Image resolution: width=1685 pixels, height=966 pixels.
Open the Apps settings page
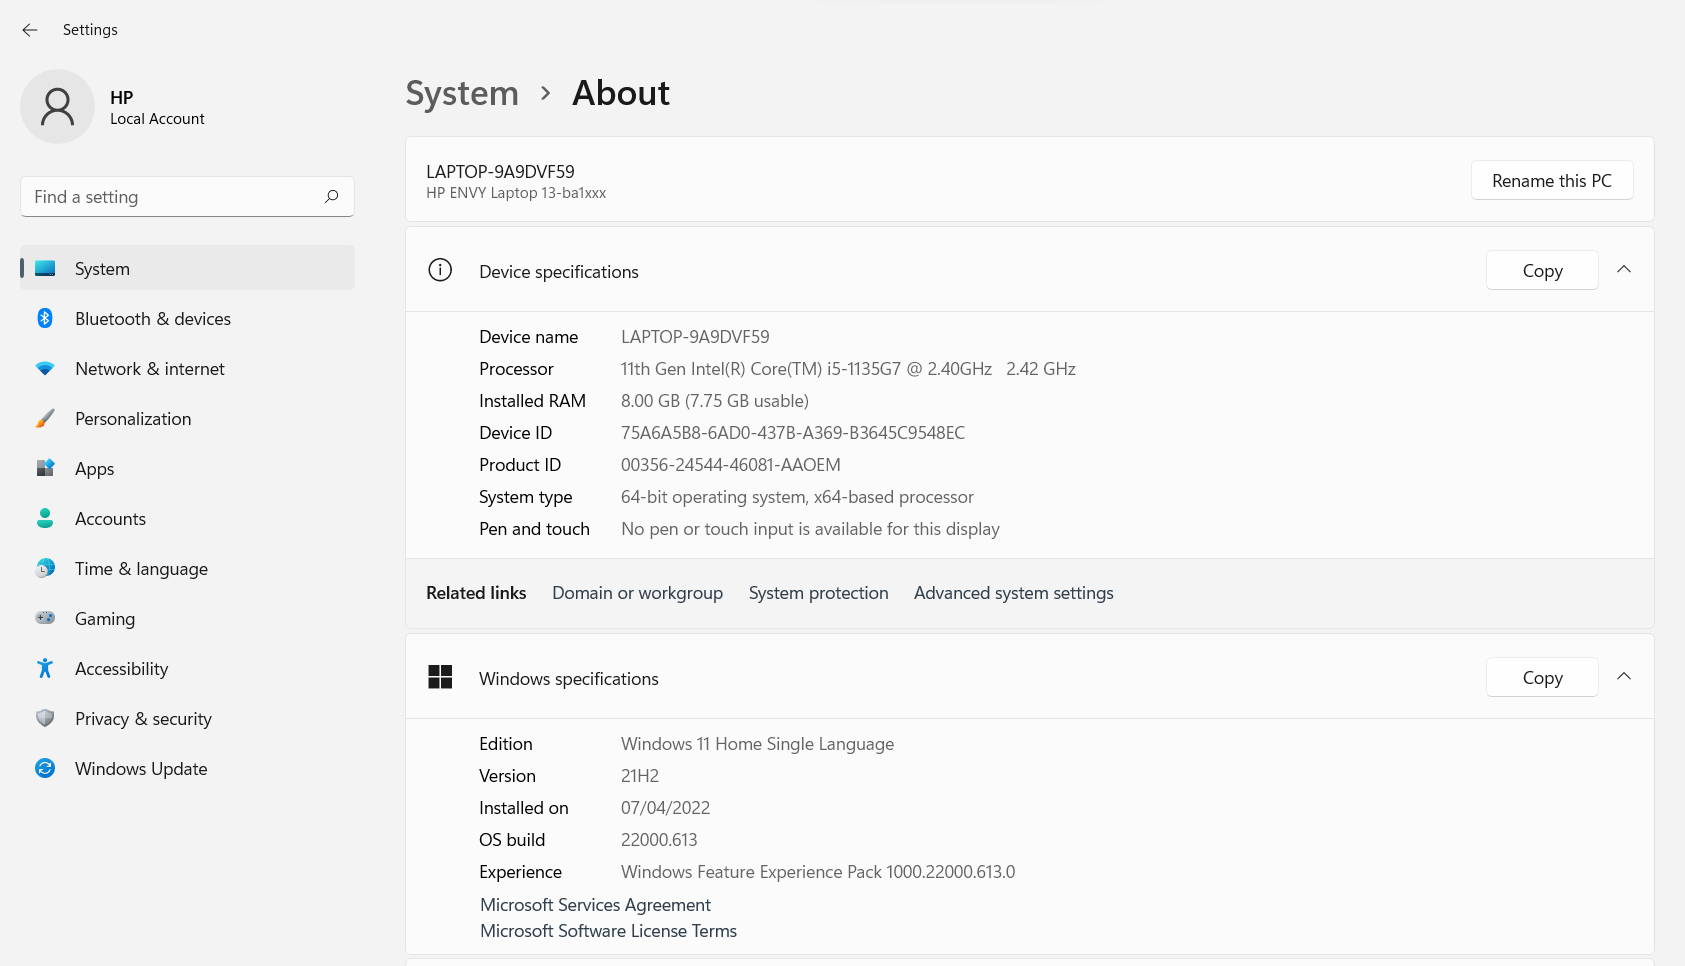click(95, 469)
